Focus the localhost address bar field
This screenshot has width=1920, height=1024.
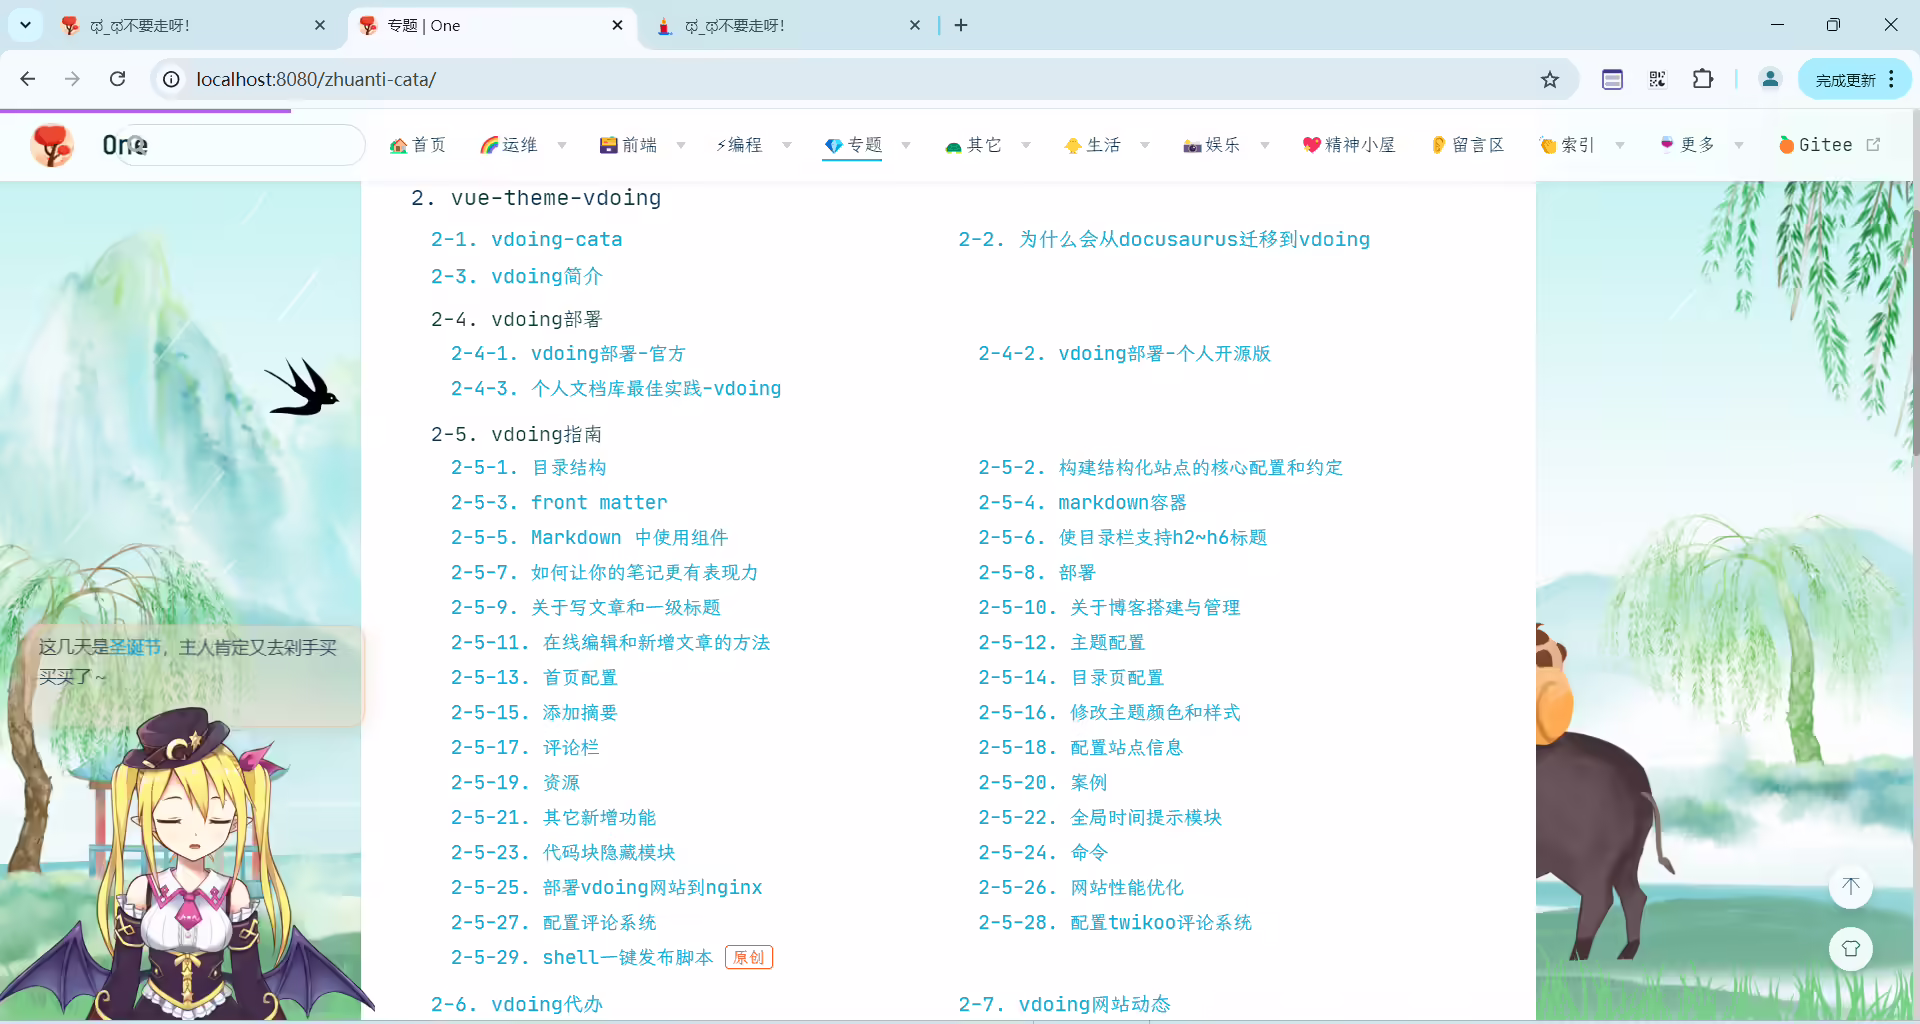point(860,79)
